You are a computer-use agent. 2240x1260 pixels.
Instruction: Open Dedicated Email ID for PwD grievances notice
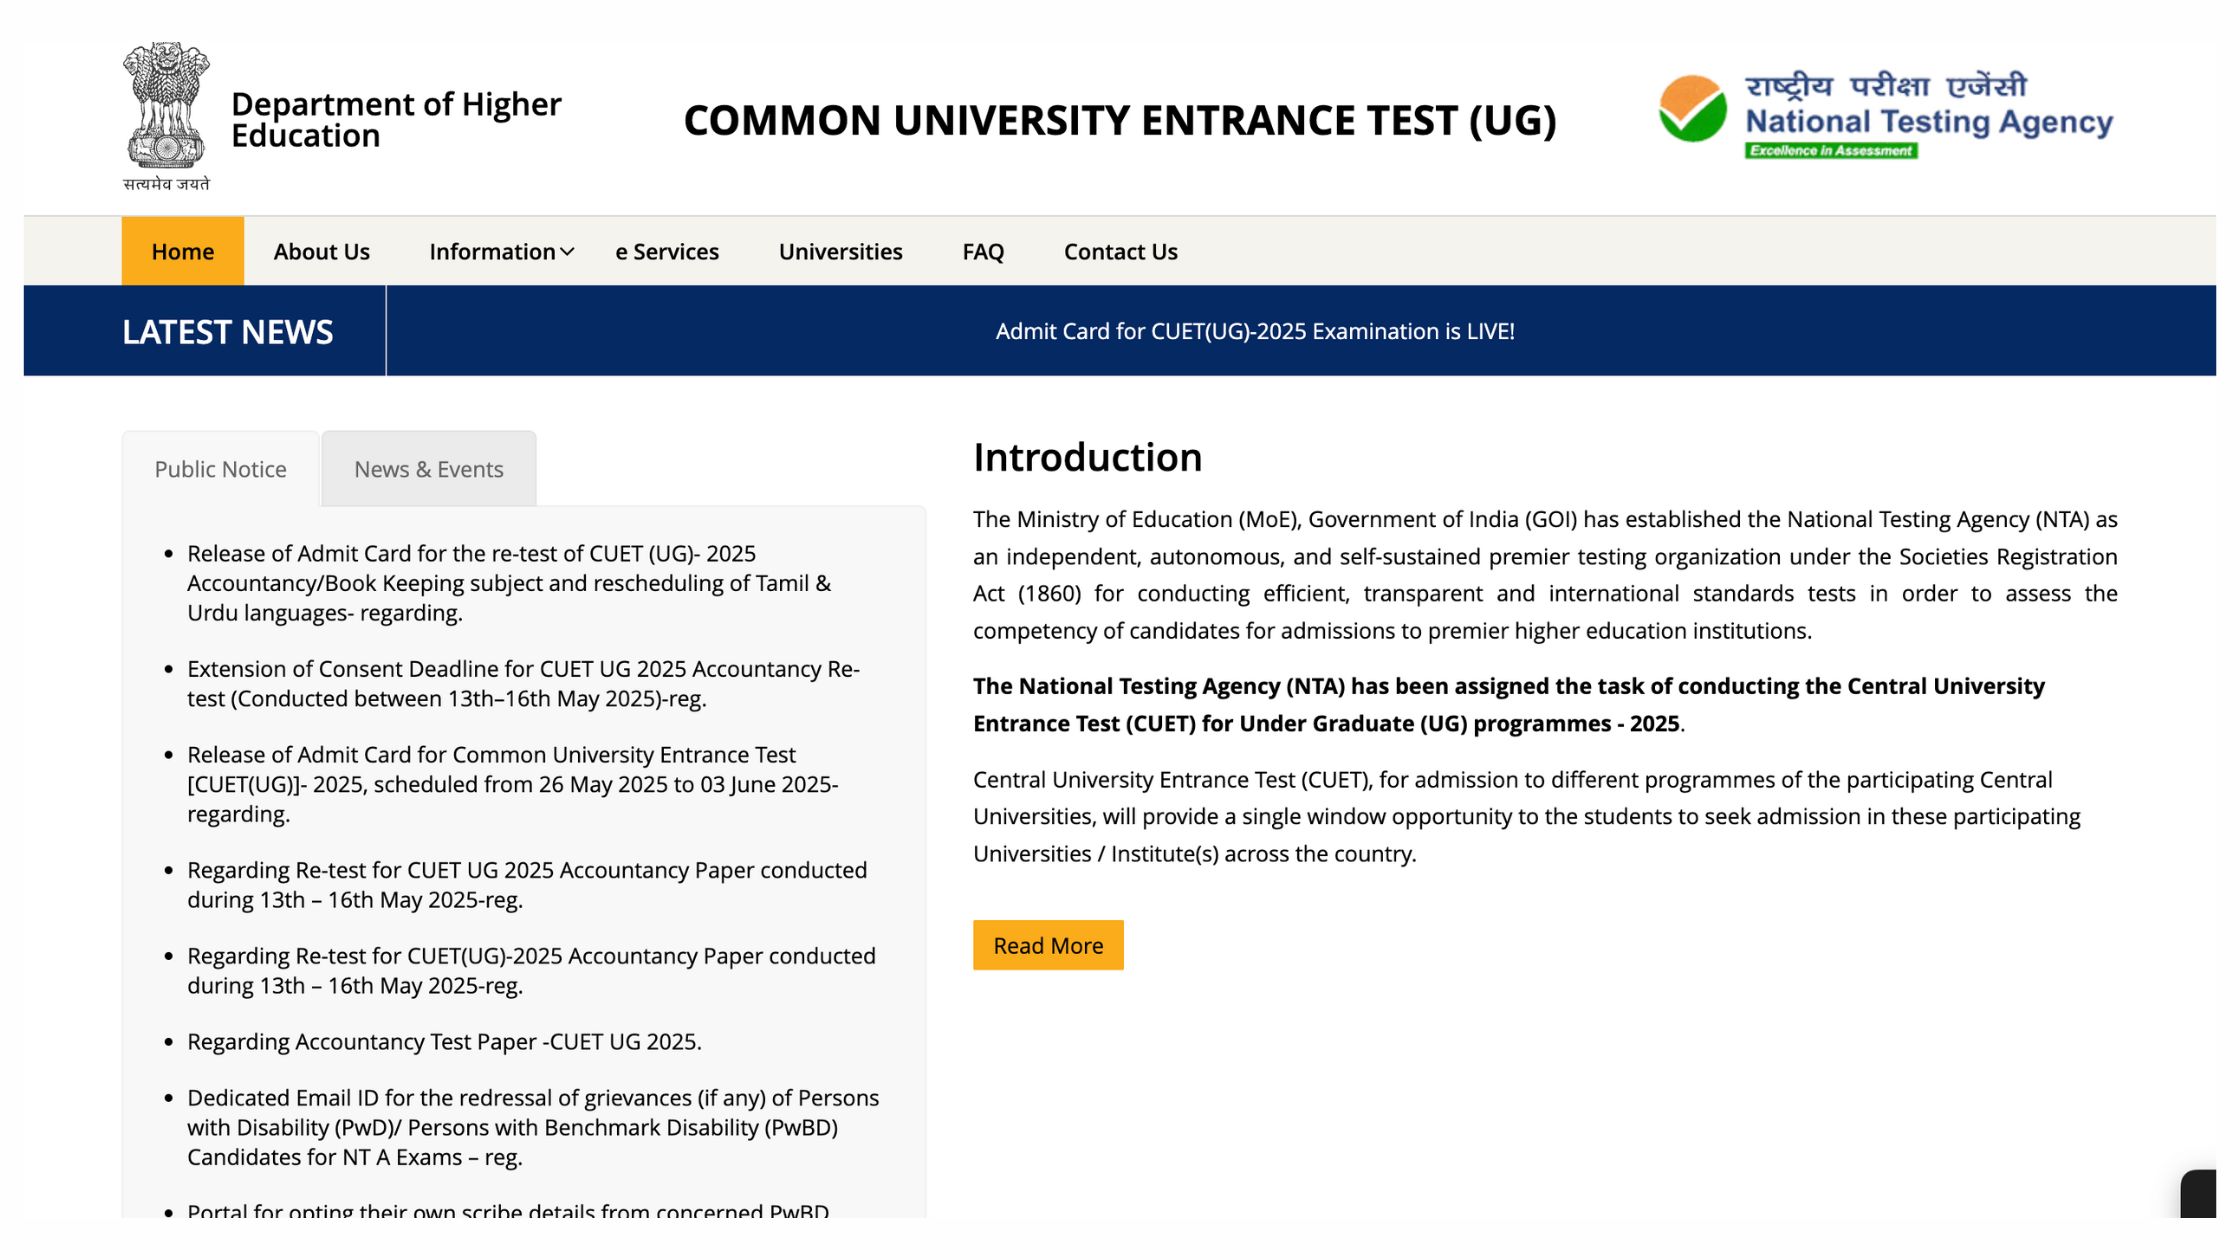pyautogui.click(x=533, y=1127)
